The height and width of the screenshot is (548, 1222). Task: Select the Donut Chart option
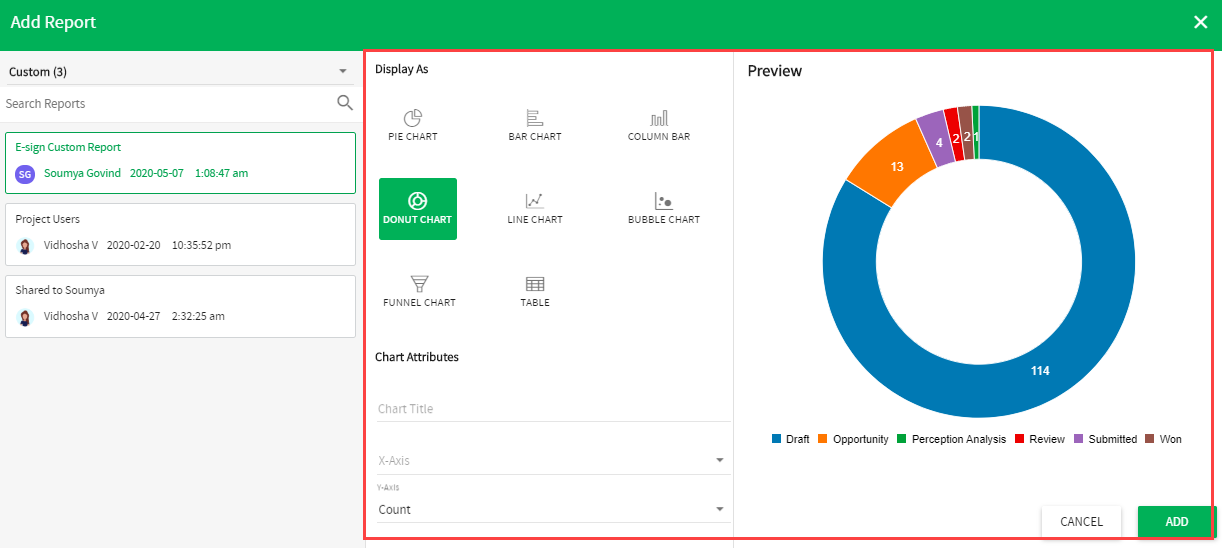(x=417, y=209)
